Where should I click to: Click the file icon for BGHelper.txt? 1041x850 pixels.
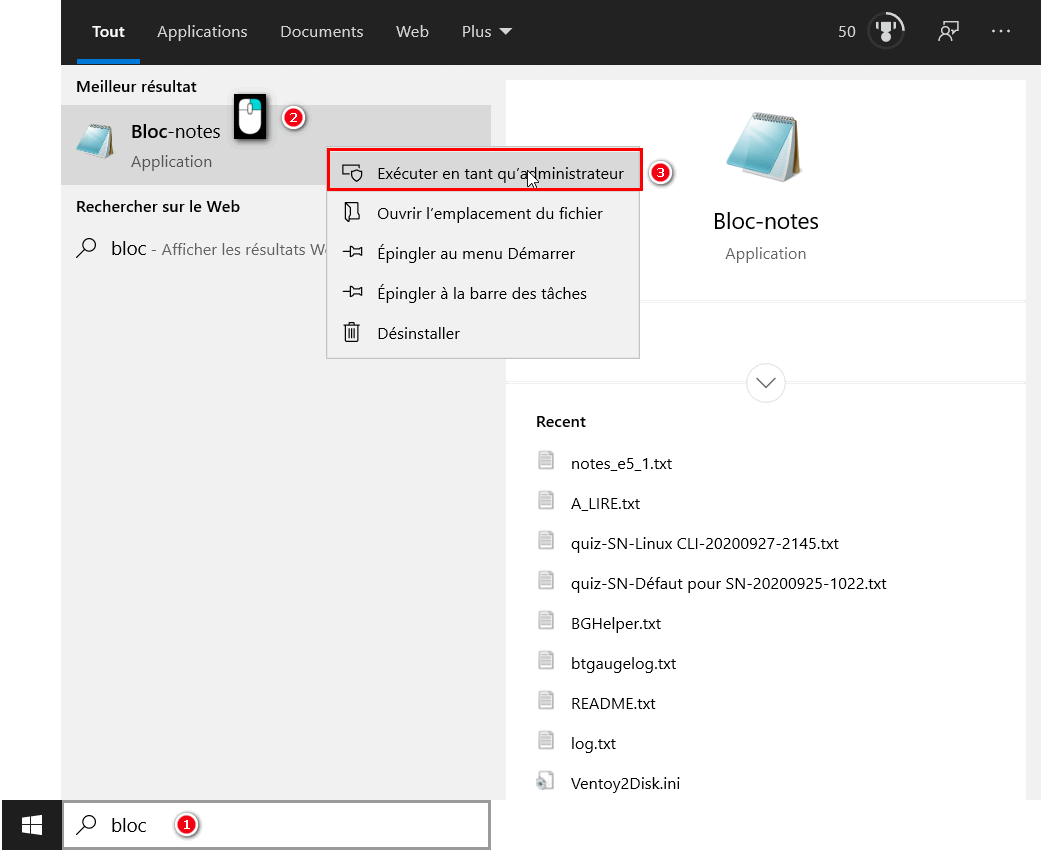(x=546, y=620)
